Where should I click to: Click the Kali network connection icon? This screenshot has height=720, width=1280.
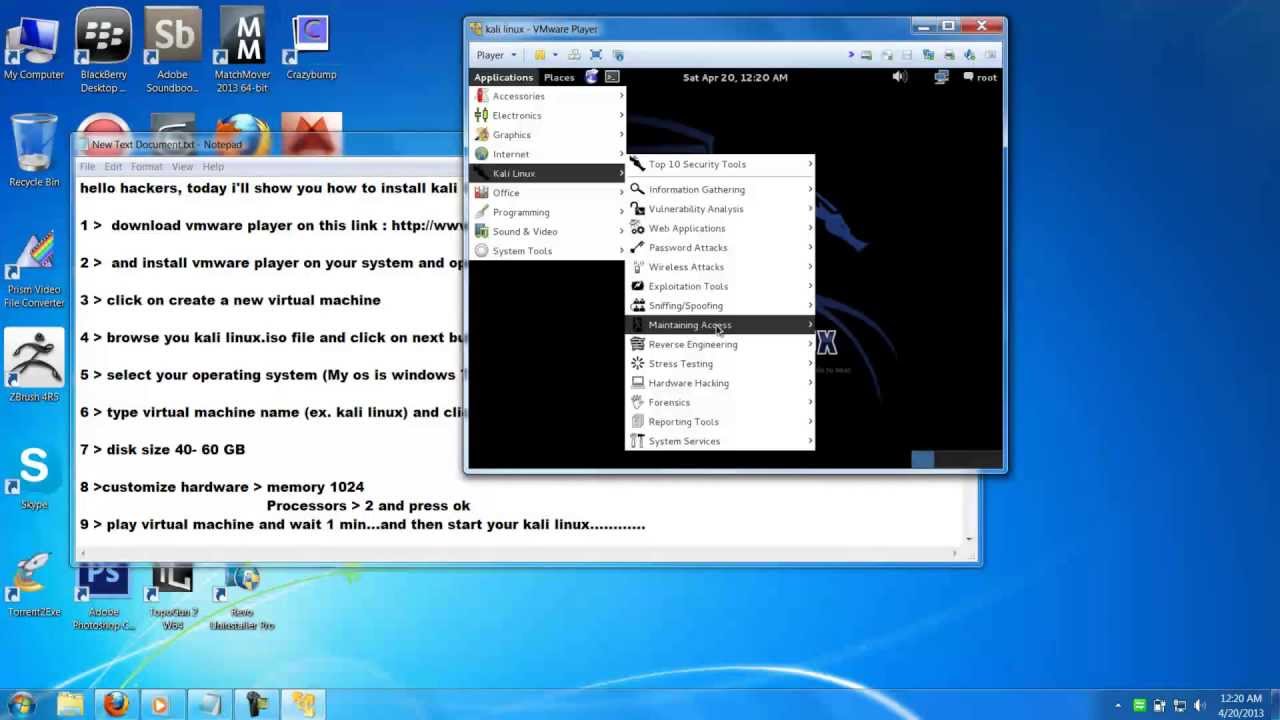point(941,77)
